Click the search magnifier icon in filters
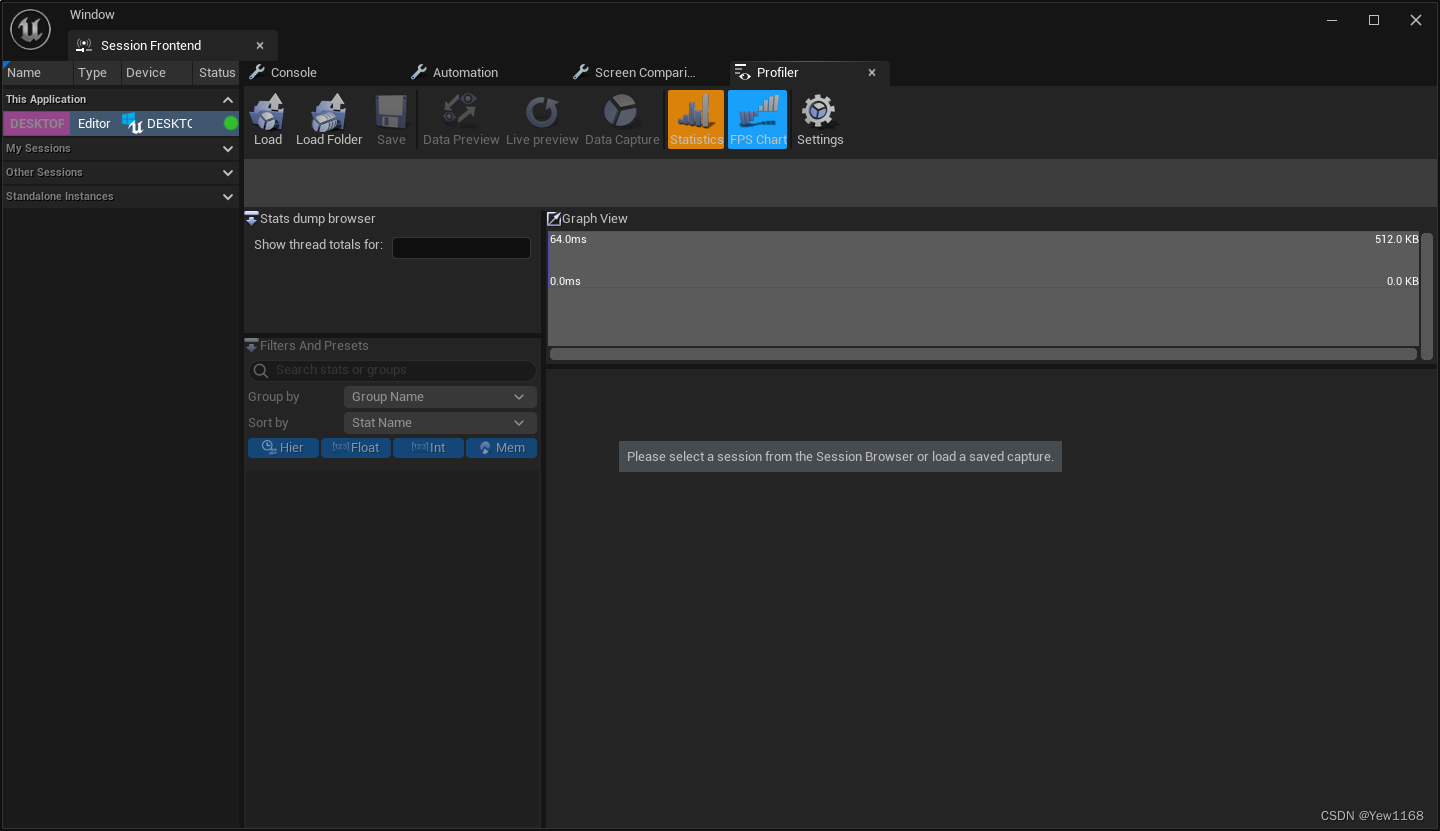Image resolution: width=1440 pixels, height=831 pixels. coord(261,370)
